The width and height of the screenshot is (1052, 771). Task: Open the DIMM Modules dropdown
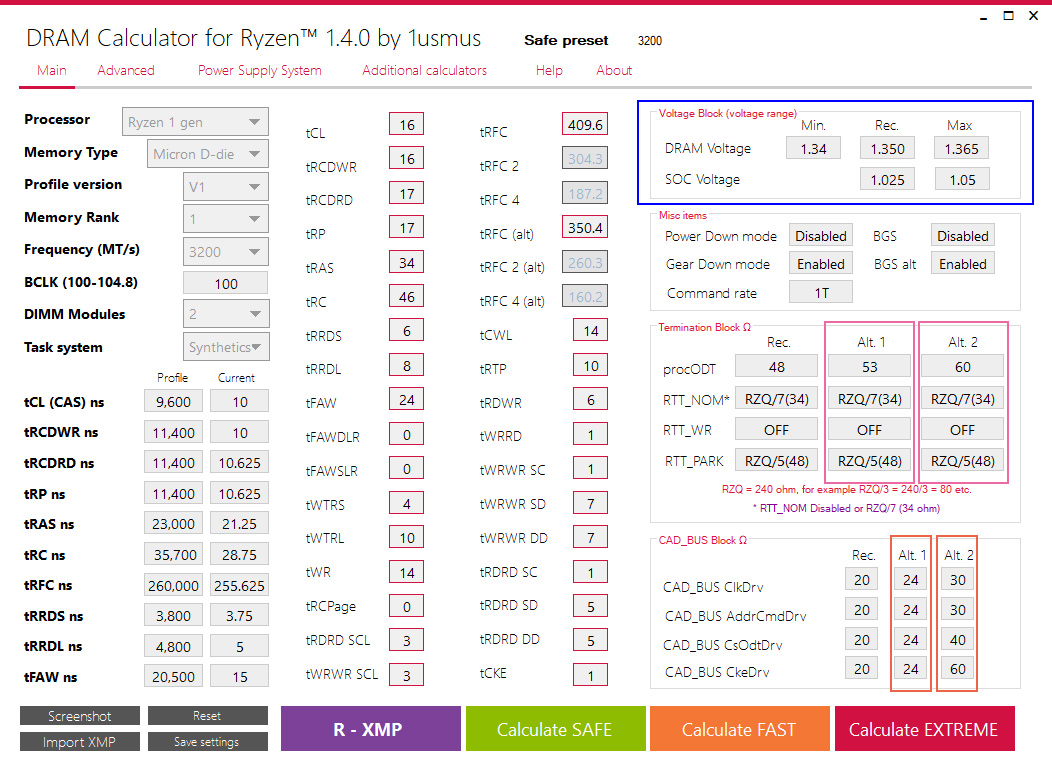[225, 313]
